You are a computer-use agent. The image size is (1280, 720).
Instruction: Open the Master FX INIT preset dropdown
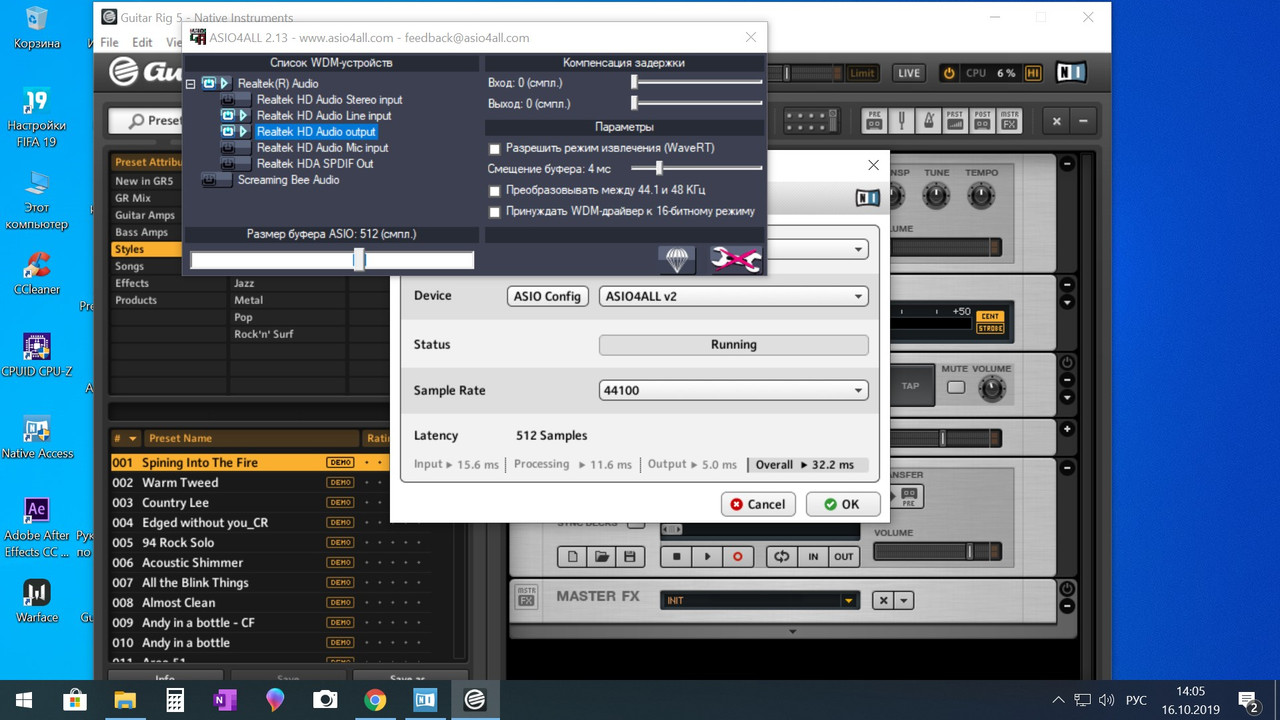point(759,600)
